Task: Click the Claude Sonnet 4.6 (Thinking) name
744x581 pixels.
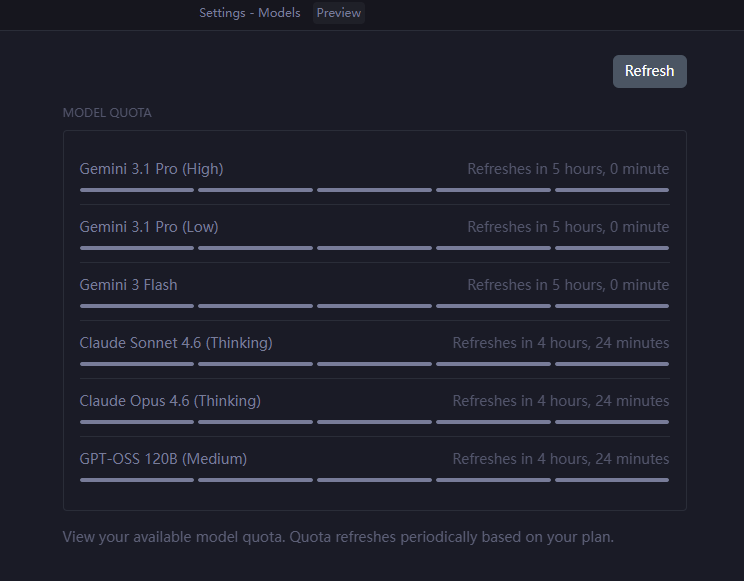Action: [x=176, y=343]
